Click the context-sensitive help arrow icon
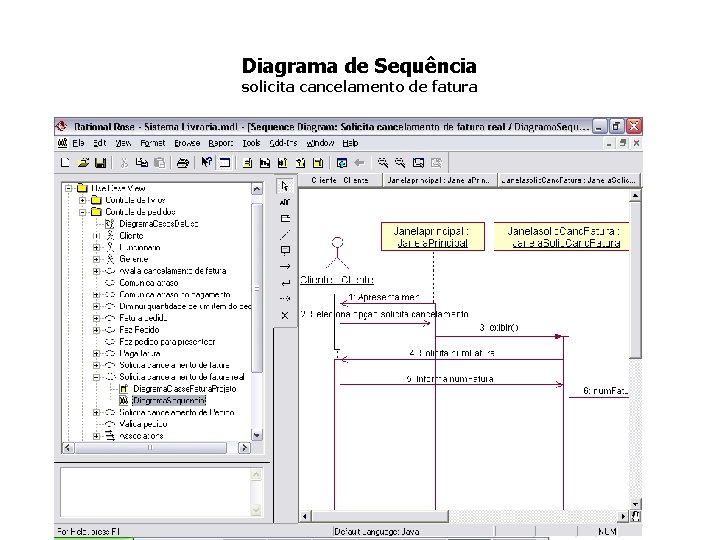720x540 pixels. tap(206, 162)
